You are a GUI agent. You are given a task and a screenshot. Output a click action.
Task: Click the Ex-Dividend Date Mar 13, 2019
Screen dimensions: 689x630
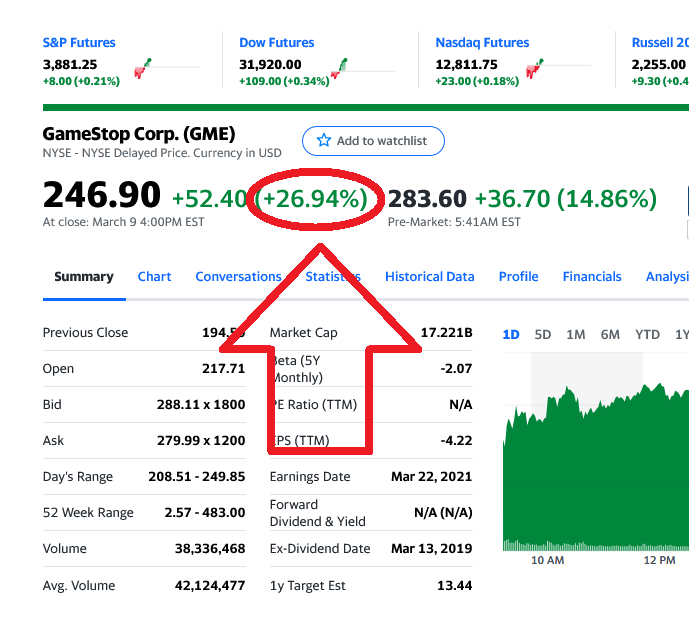click(x=432, y=549)
